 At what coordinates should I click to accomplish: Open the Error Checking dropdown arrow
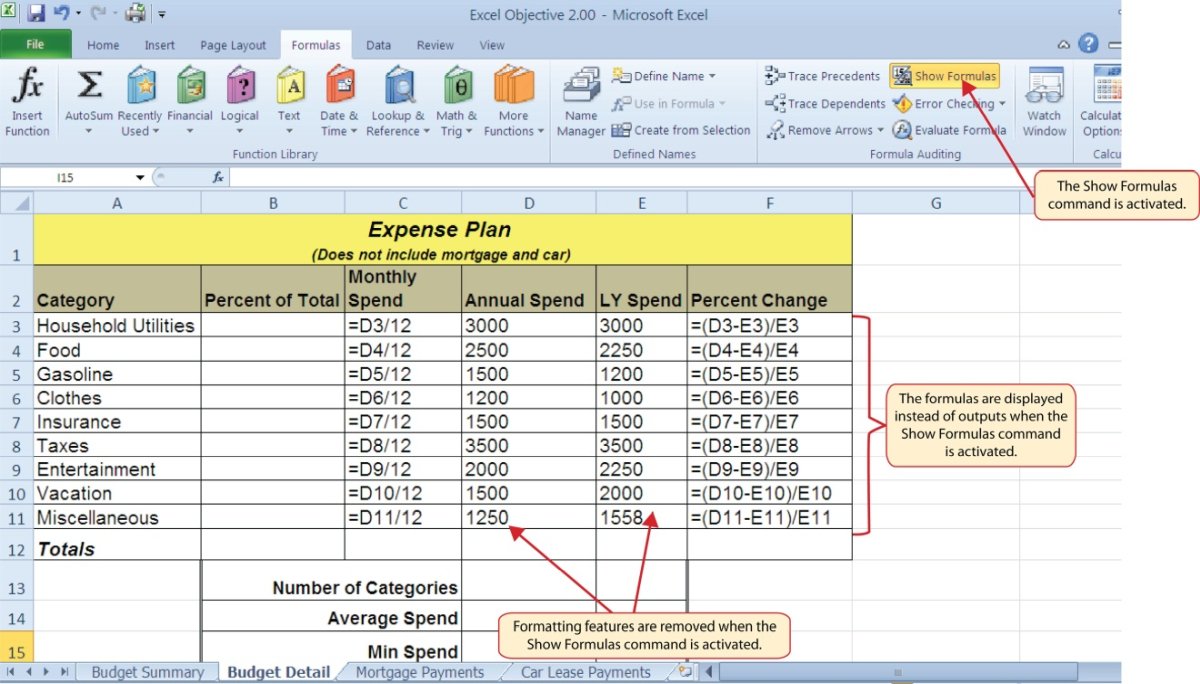pos(1002,103)
